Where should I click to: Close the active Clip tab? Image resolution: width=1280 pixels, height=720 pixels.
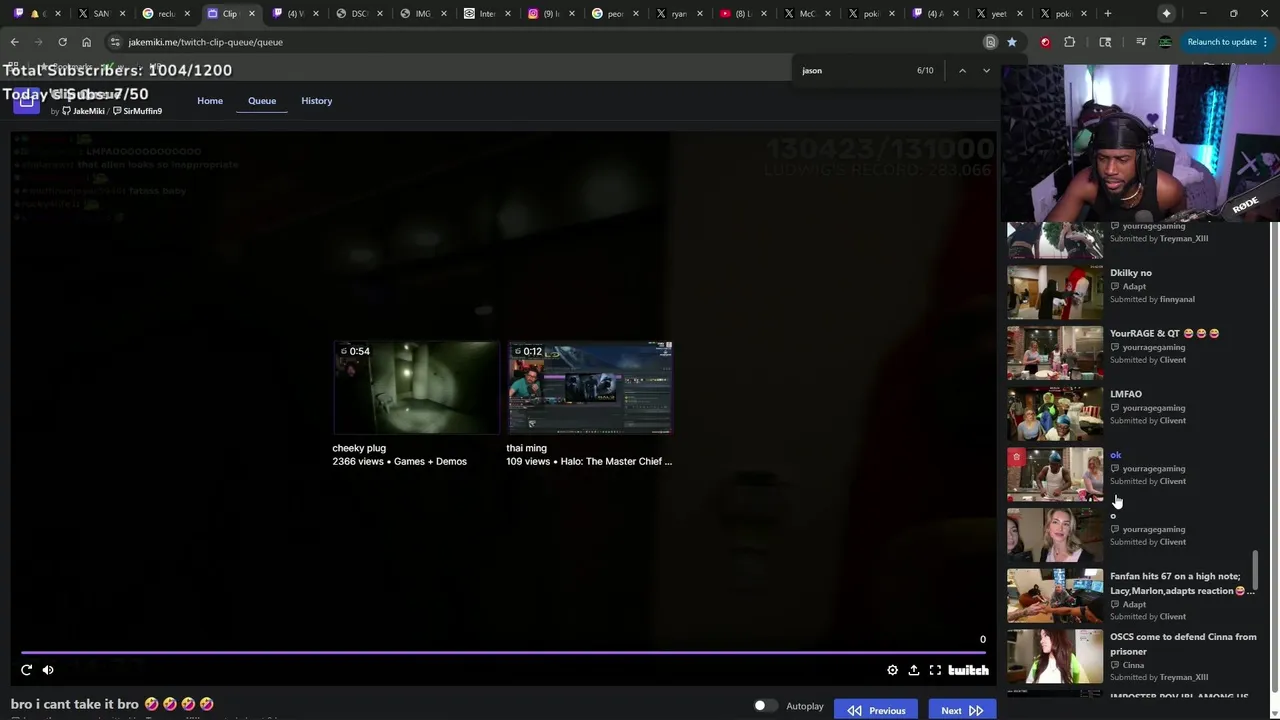click(252, 14)
